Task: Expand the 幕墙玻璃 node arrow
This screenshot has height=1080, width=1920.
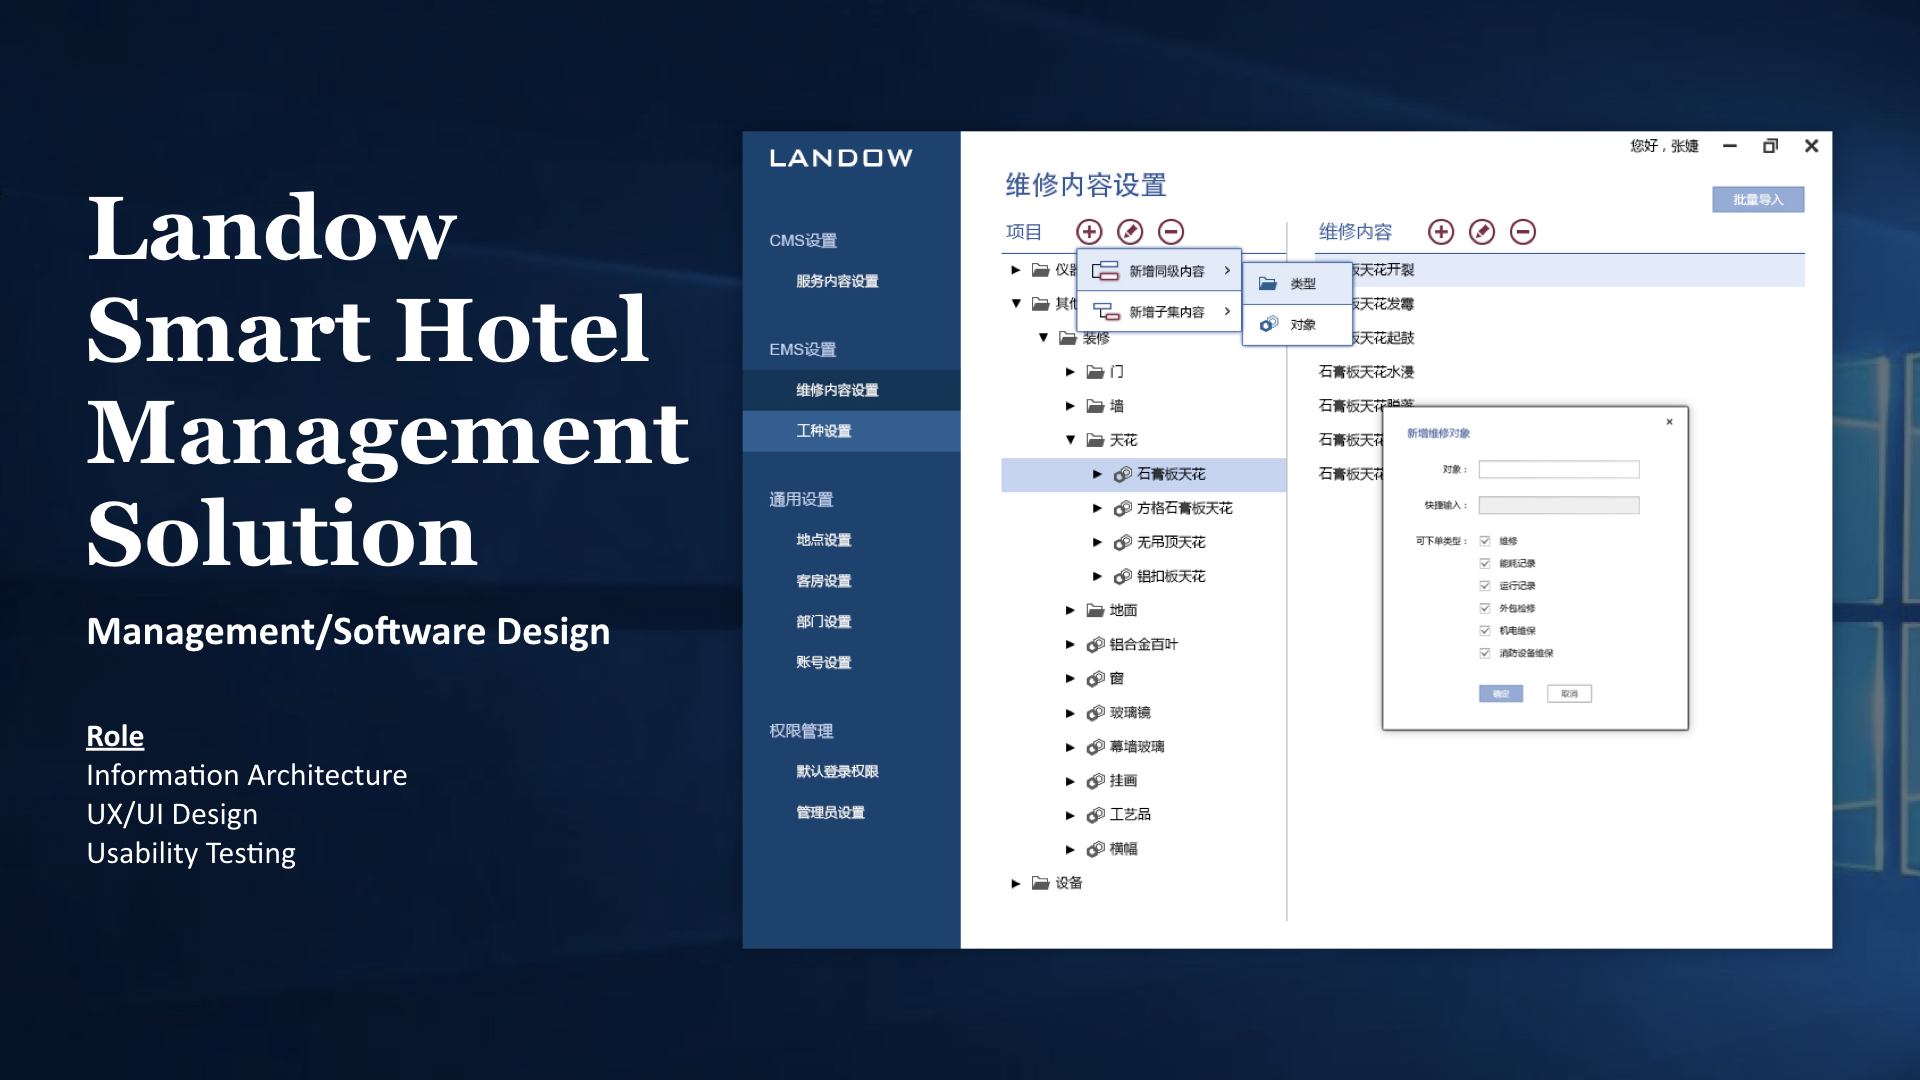Action: [1070, 747]
